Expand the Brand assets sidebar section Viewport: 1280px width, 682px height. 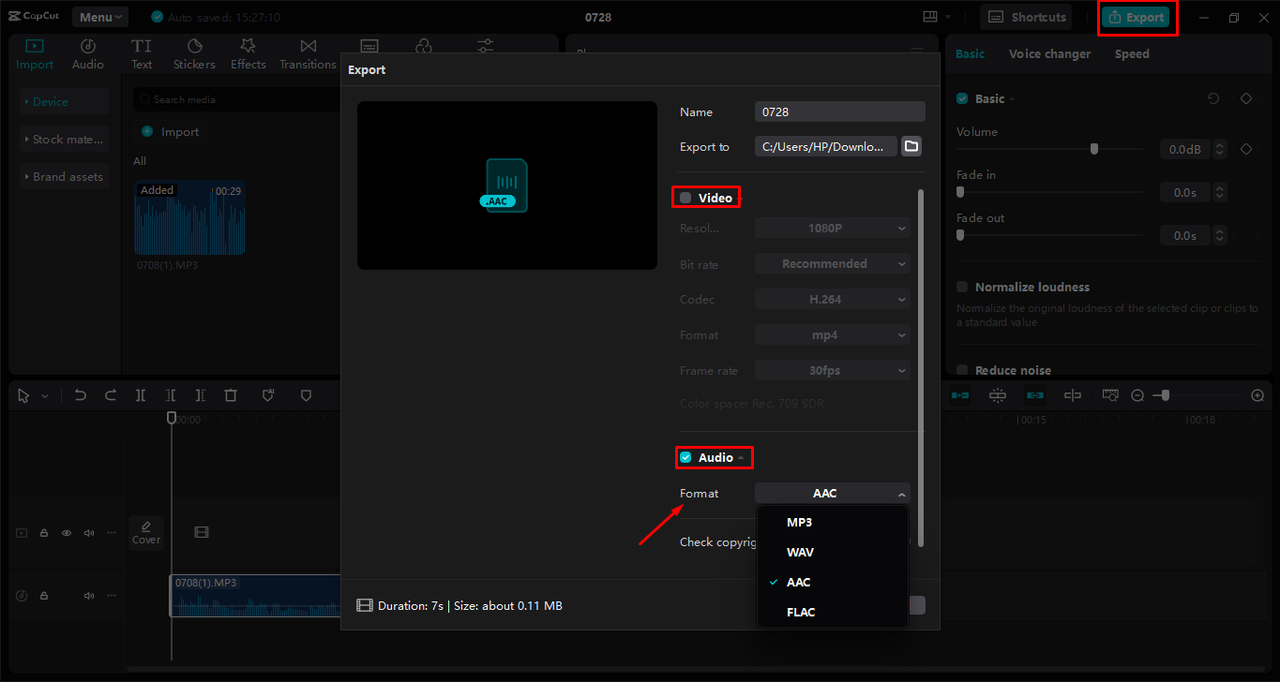(65, 176)
